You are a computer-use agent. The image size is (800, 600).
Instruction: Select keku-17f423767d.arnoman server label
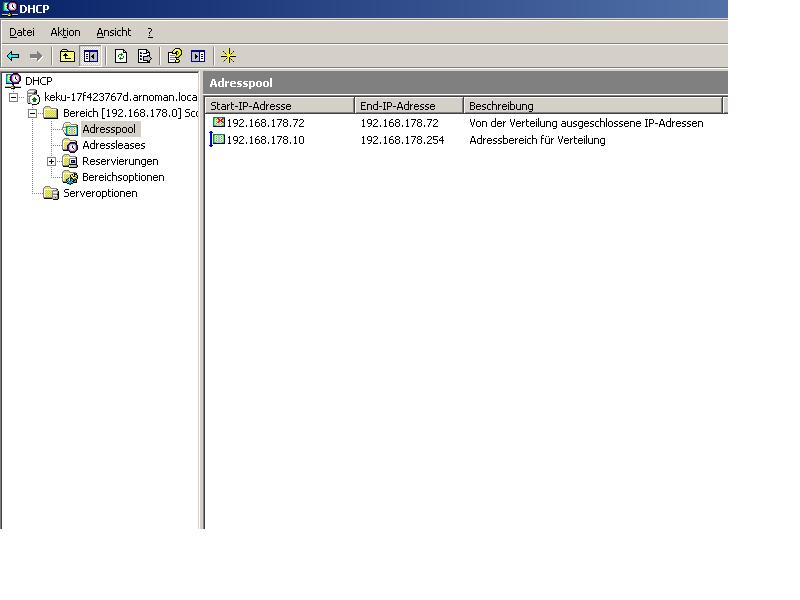[x=120, y=97]
